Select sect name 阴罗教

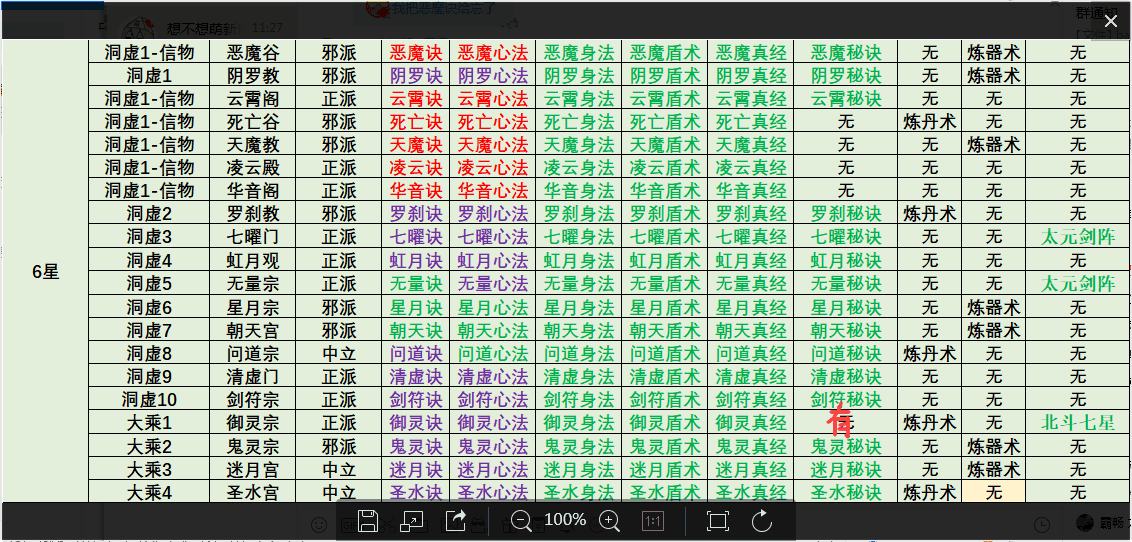(252, 75)
